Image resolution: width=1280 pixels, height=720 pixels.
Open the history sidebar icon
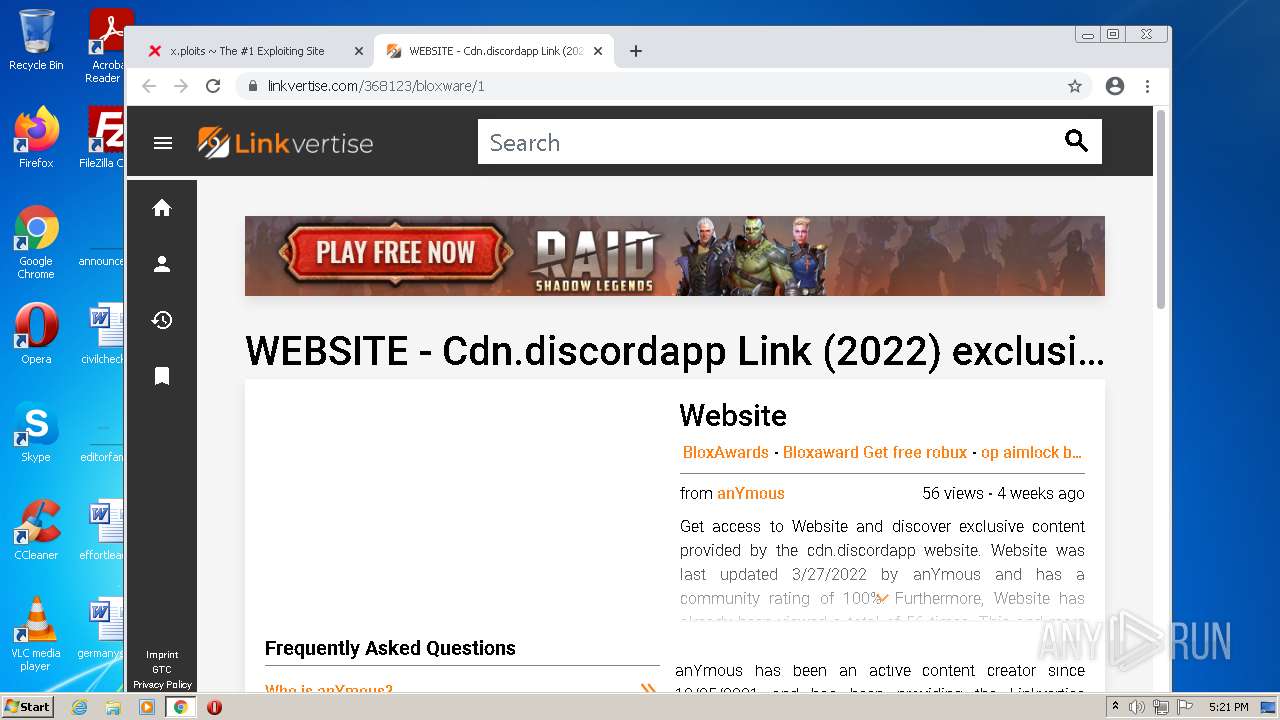pyautogui.click(x=162, y=320)
